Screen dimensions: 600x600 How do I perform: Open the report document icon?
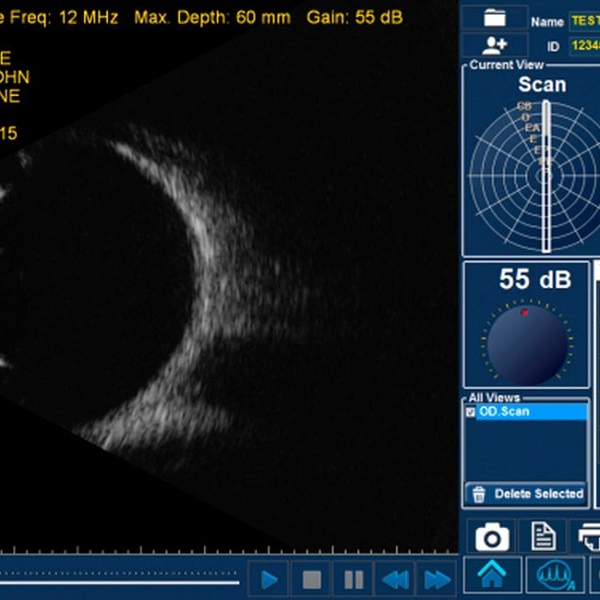coord(544,536)
